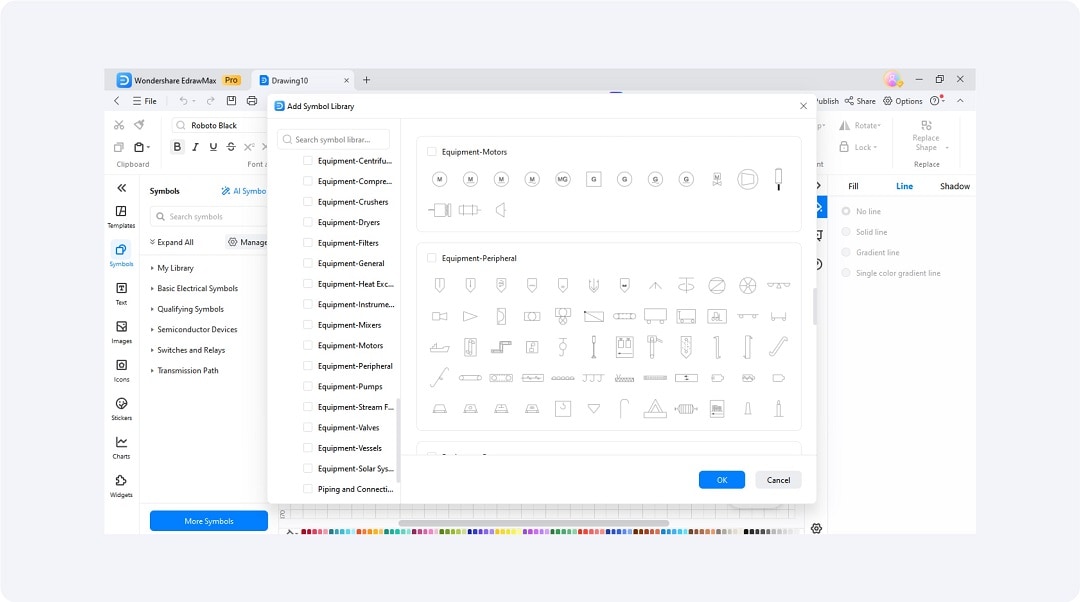This screenshot has width=1080, height=602.
Task: Toggle Strikethrough text formatting
Action: click(x=231, y=147)
